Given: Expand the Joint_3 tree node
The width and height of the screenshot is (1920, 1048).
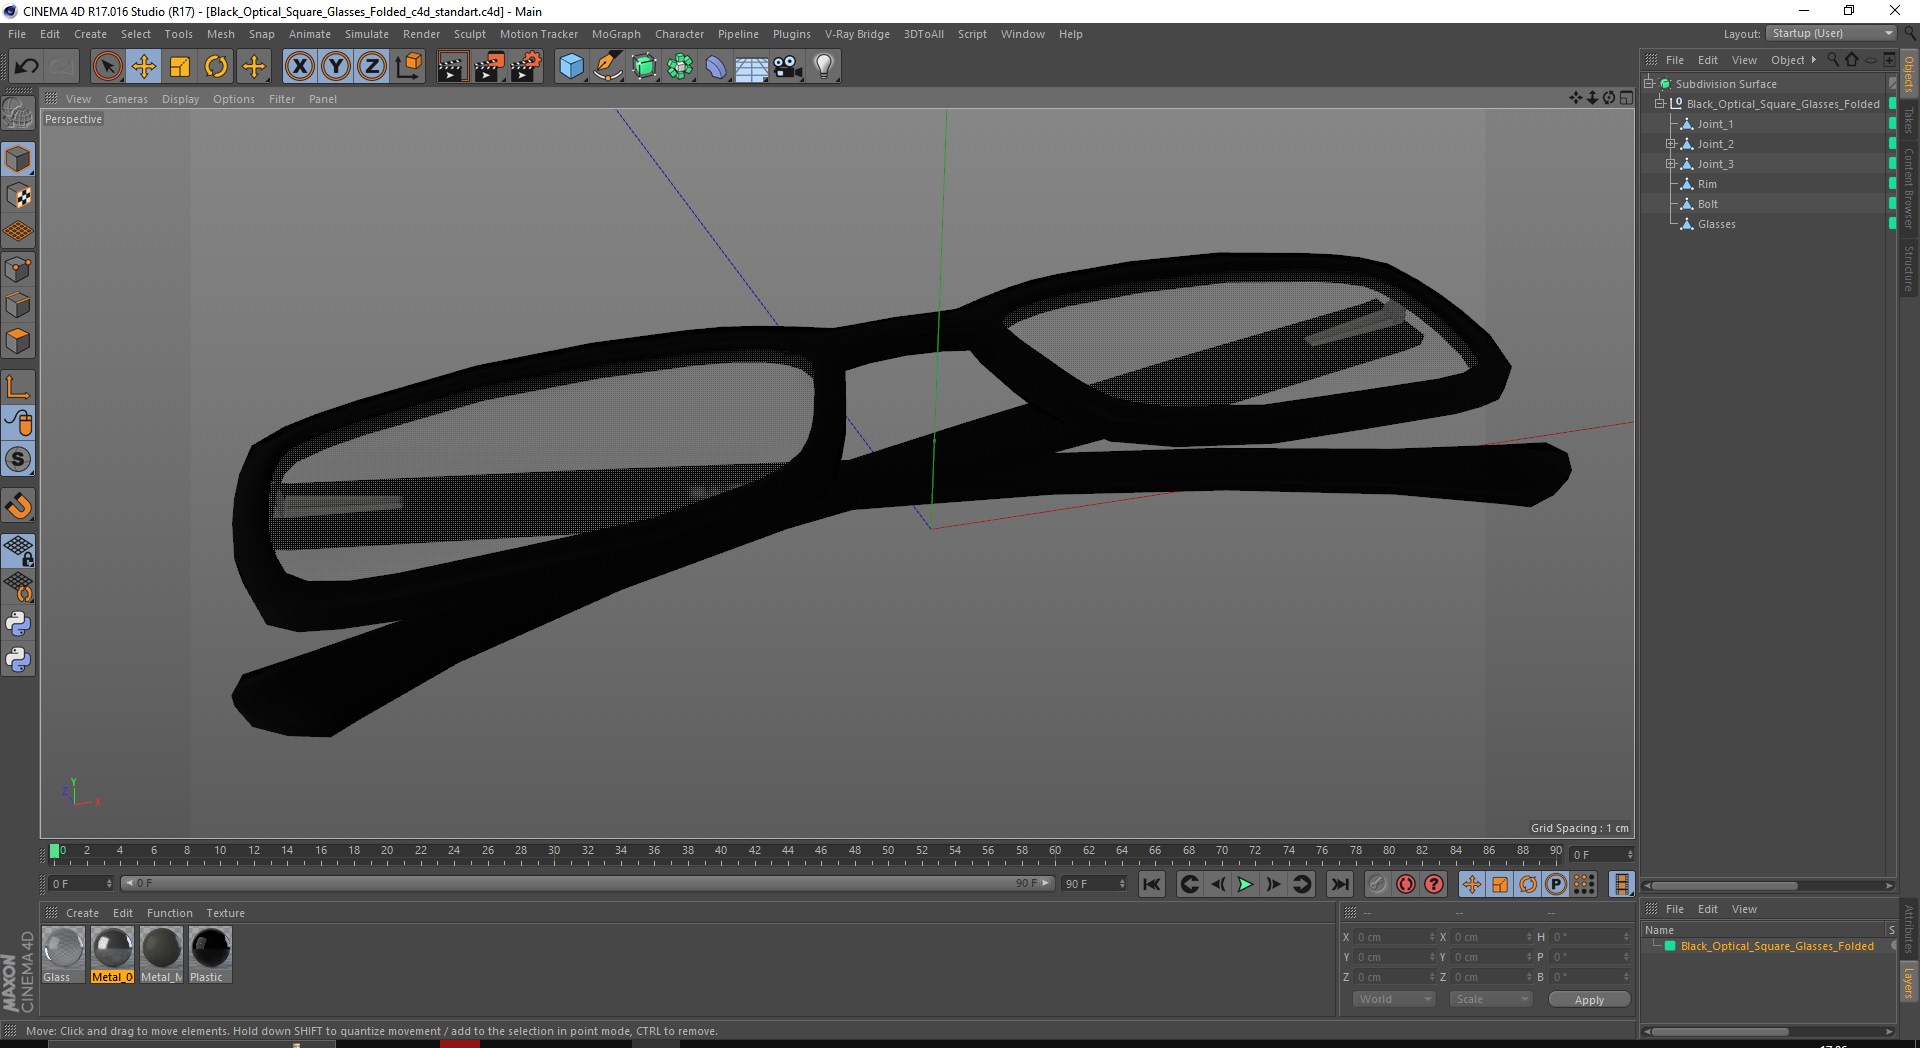Looking at the screenshot, I should pos(1670,164).
